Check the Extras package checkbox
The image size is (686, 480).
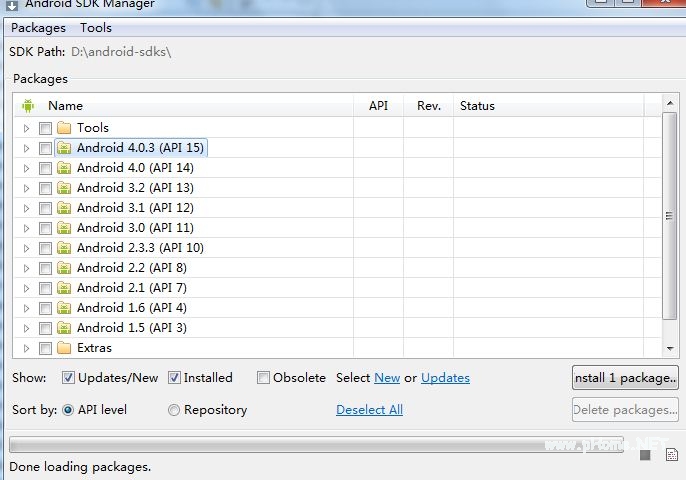point(45,348)
